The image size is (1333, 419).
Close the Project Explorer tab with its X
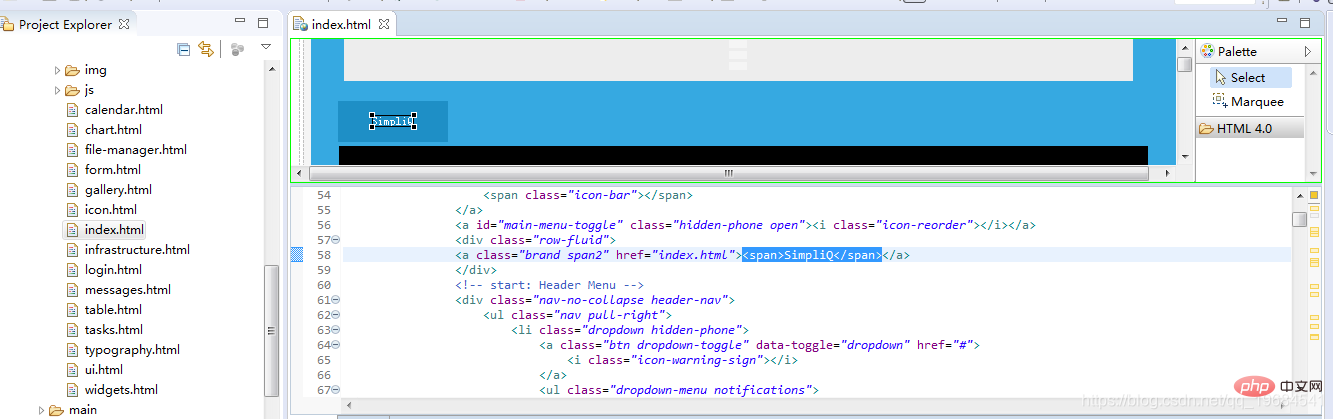[x=124, y=23]
